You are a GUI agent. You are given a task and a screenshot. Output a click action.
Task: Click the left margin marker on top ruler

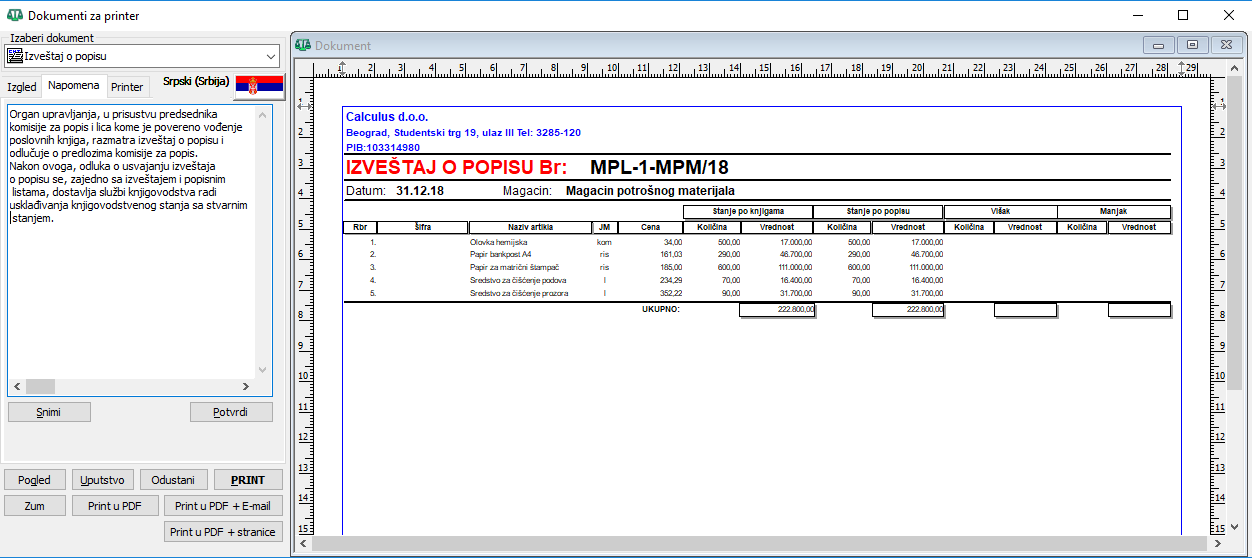[342, 68]
